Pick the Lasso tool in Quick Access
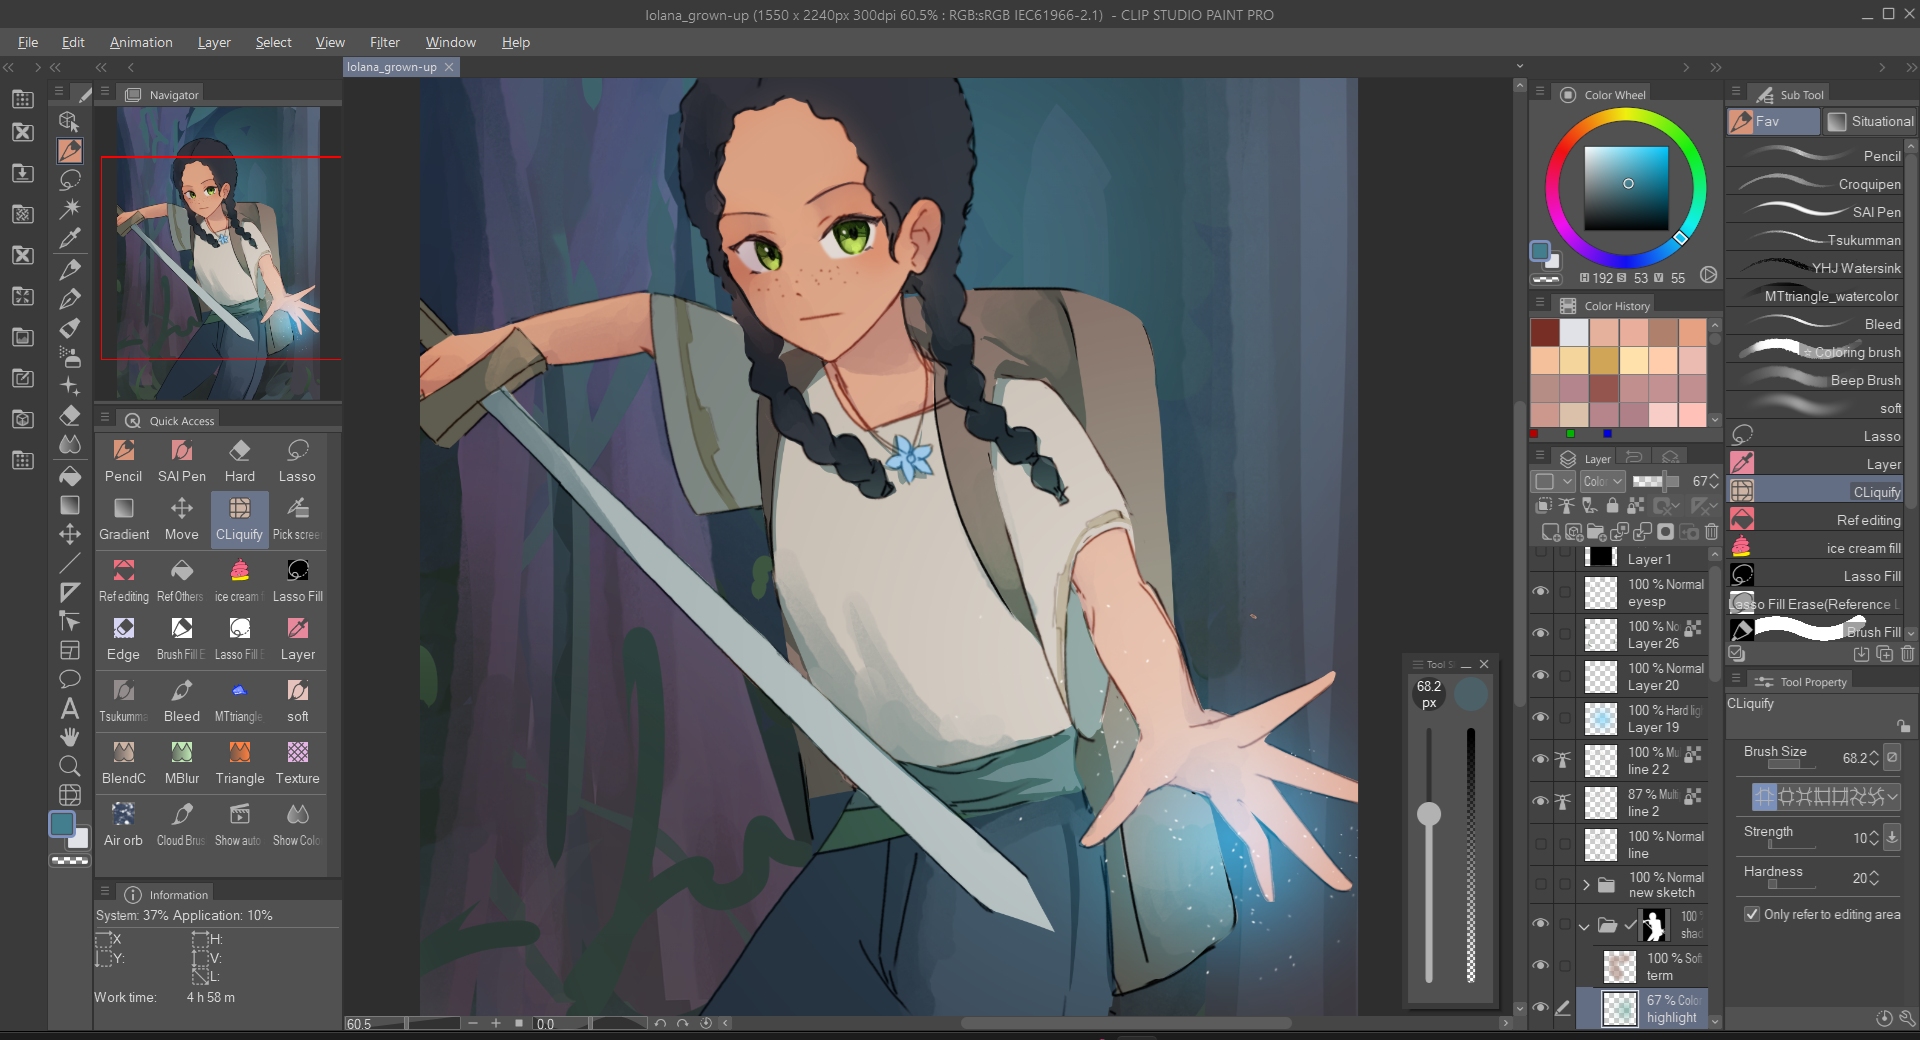This screenshot has height=1040, width=1920. pyautogui.click(x=297, y=460)
